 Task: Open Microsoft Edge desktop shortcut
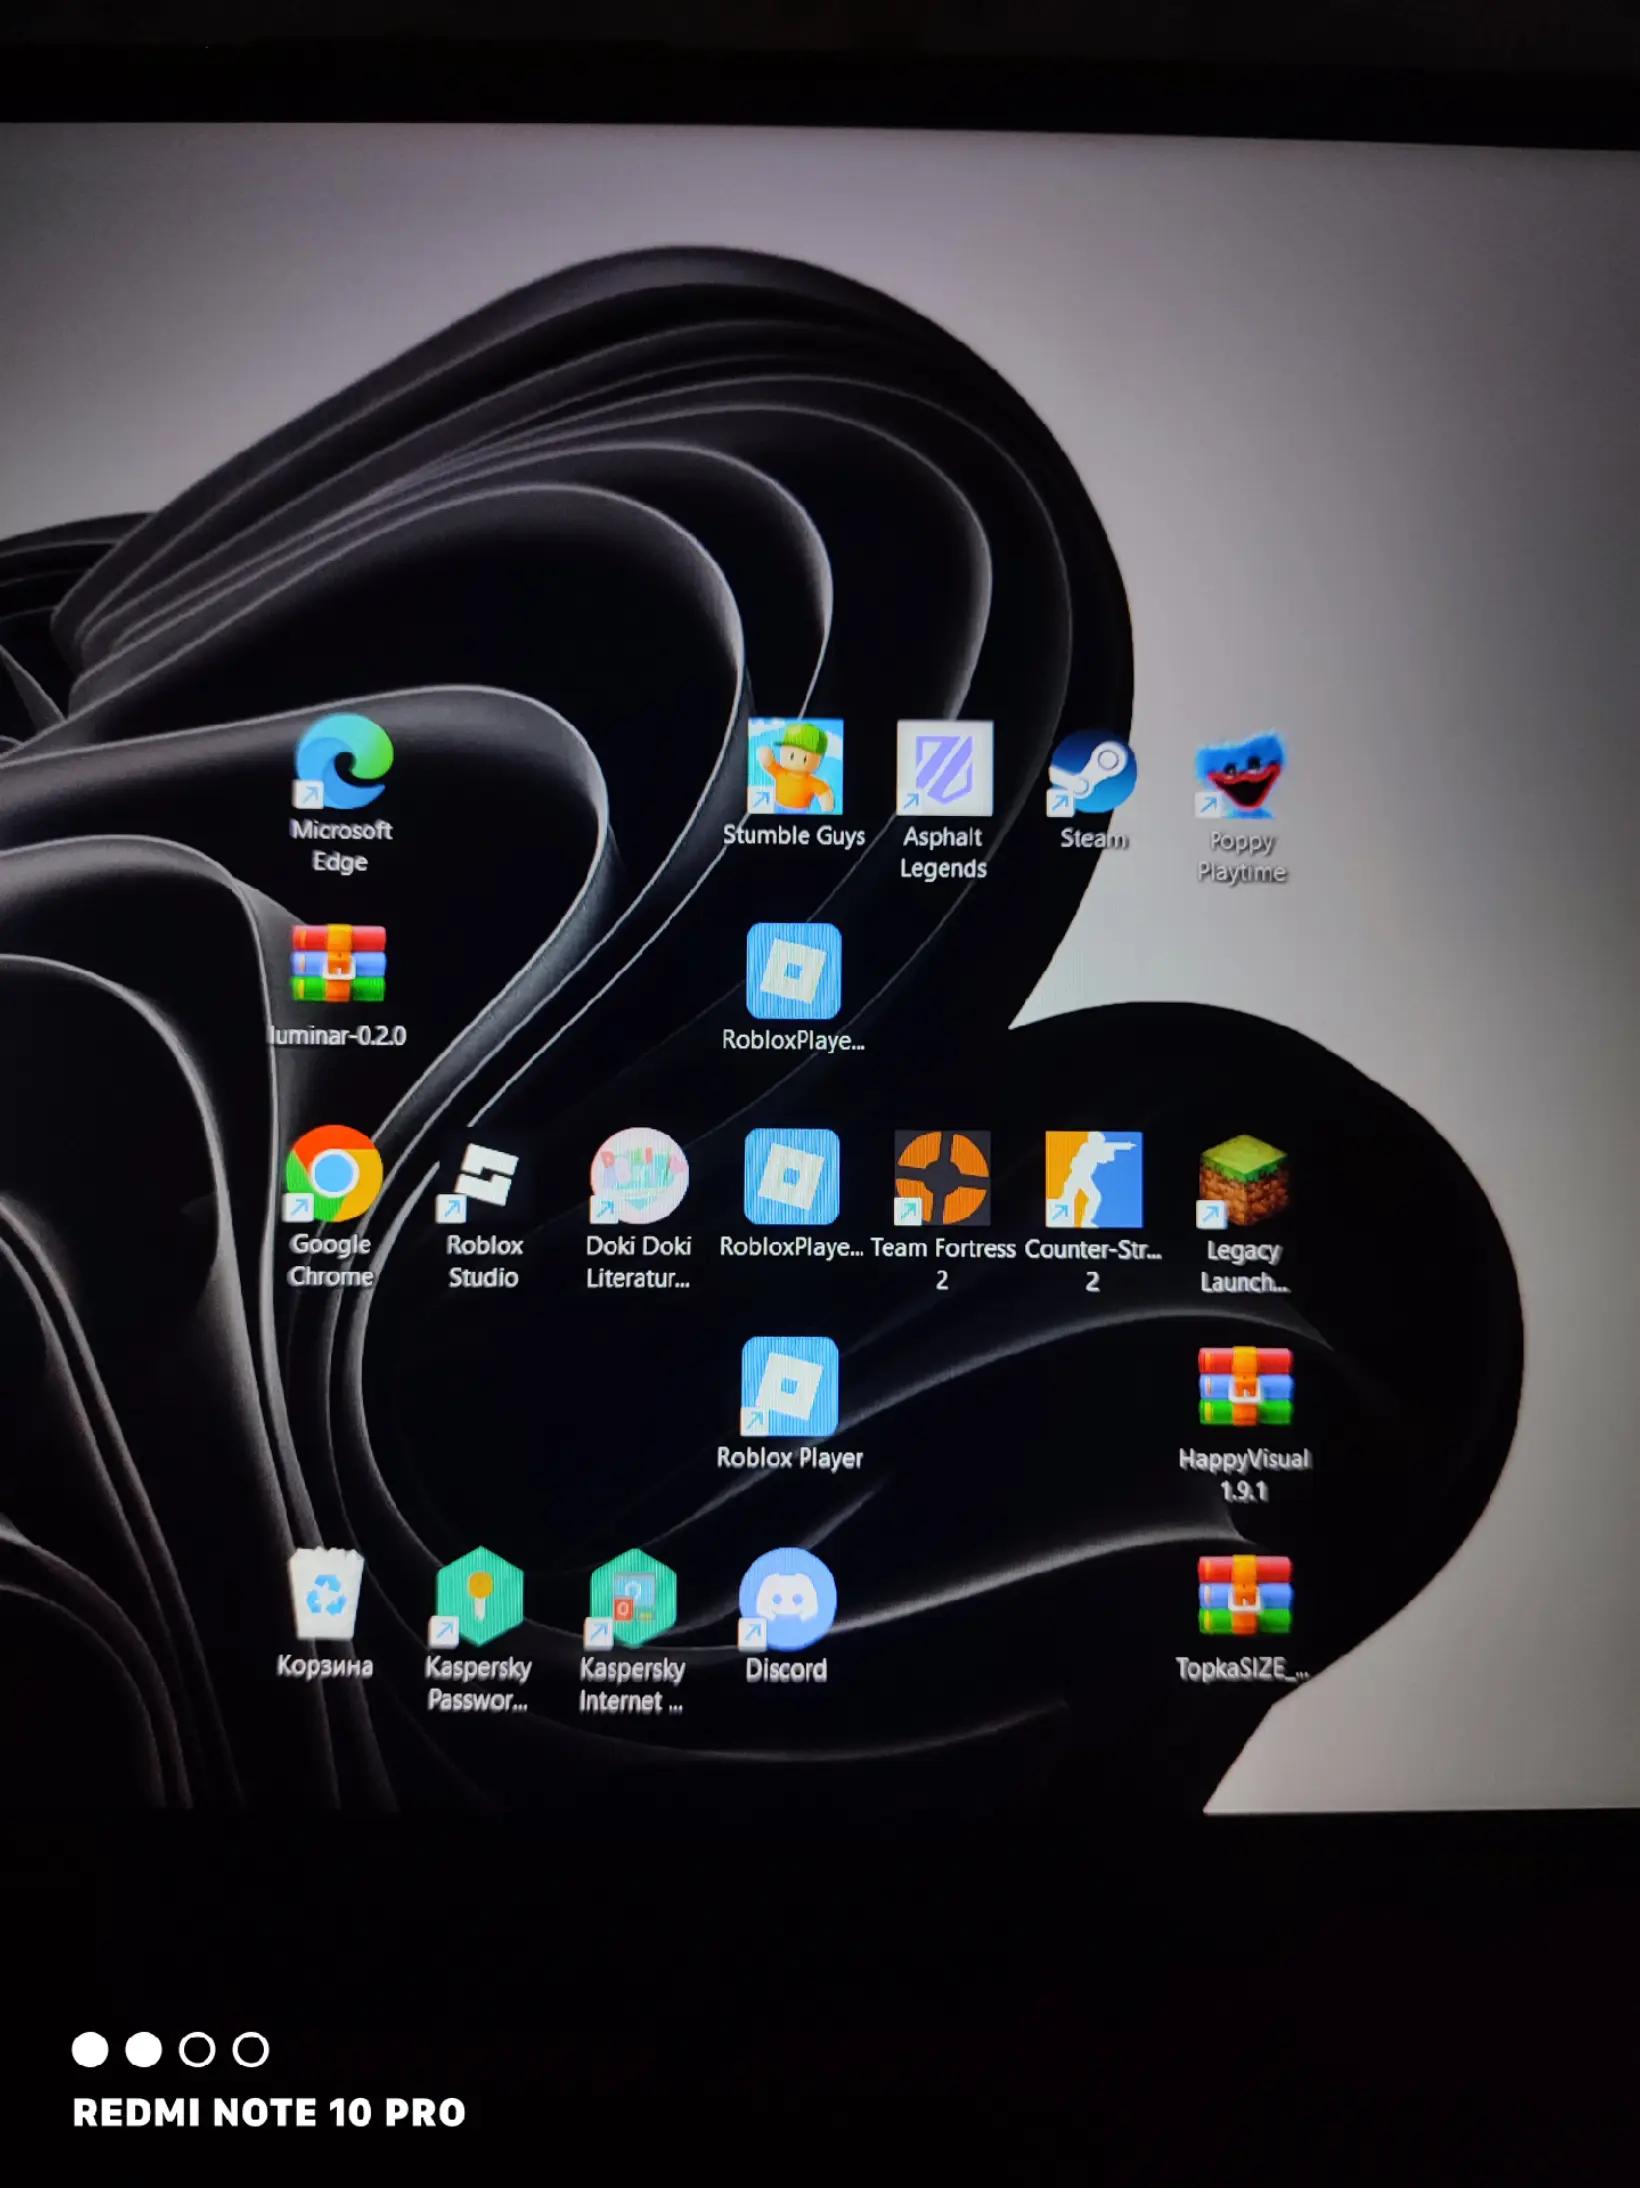pyautogui.click(x=342, y=763)
